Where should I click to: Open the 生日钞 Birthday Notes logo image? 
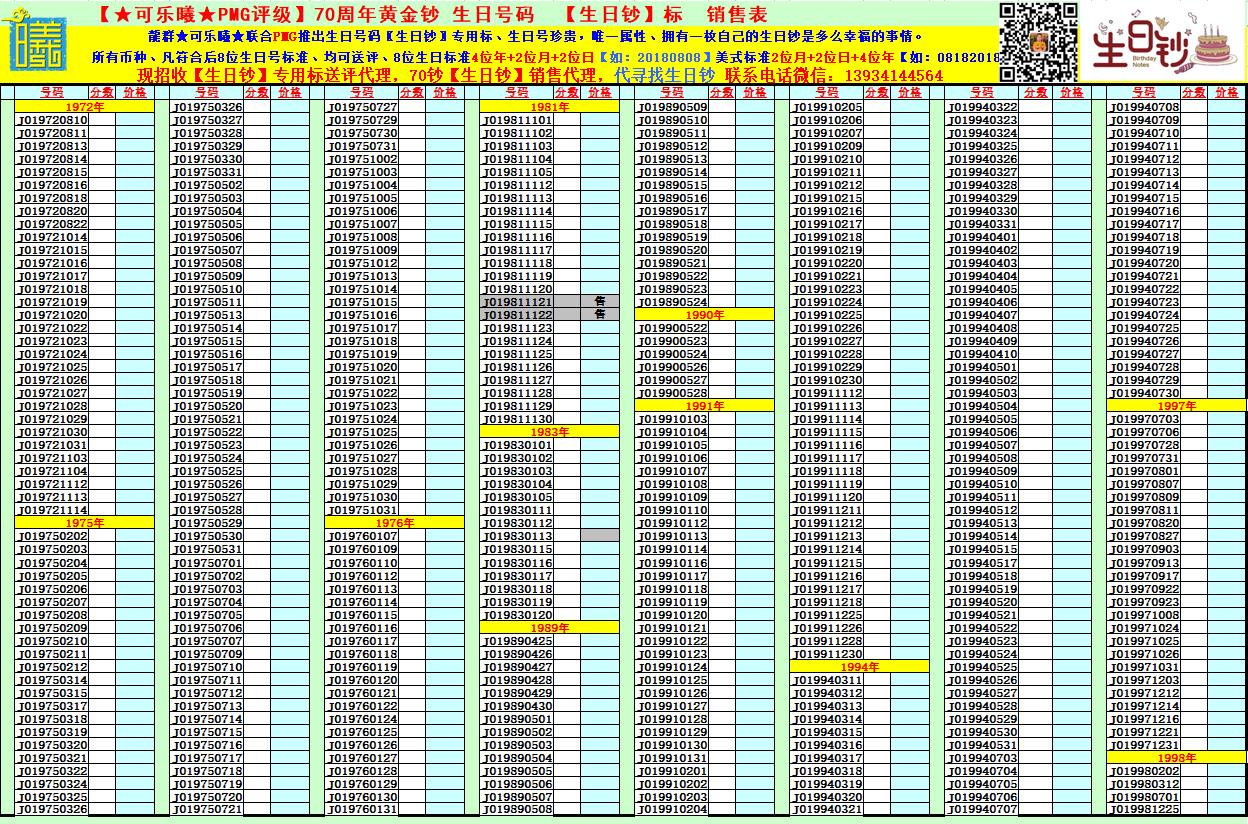[x=1165, y=42]
